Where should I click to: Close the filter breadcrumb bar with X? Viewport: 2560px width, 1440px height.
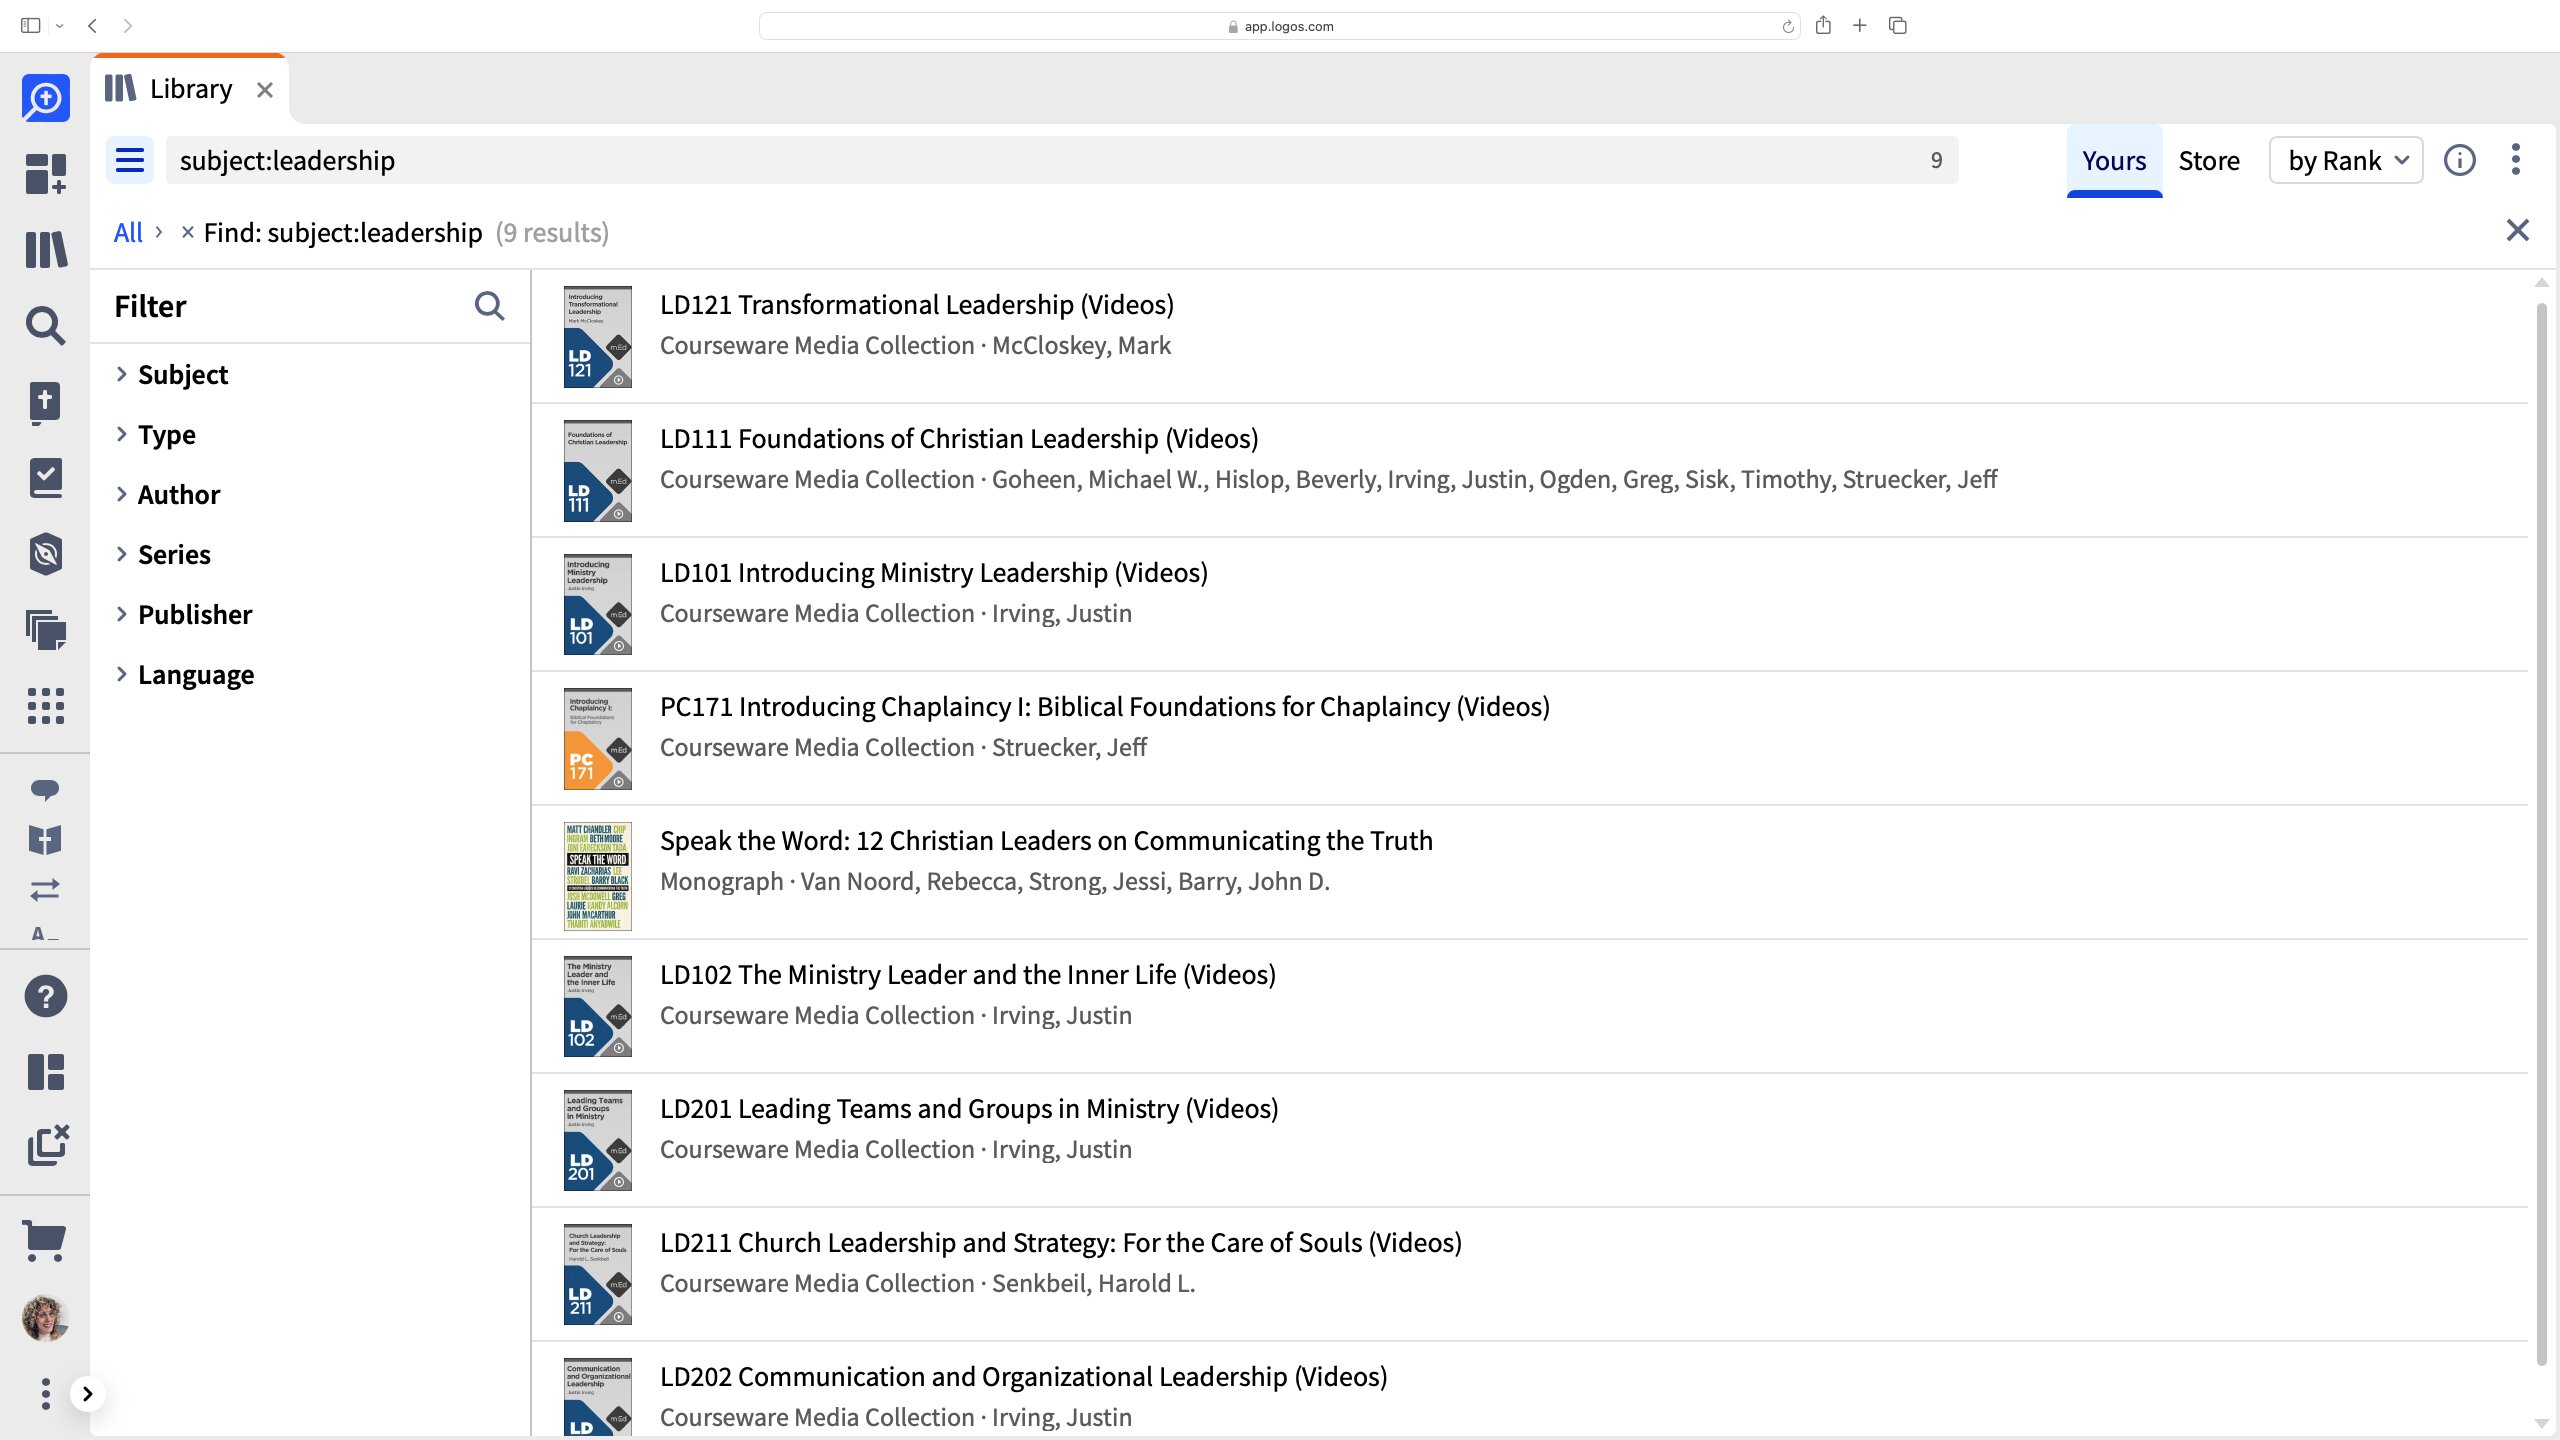tap(2517, 231)
